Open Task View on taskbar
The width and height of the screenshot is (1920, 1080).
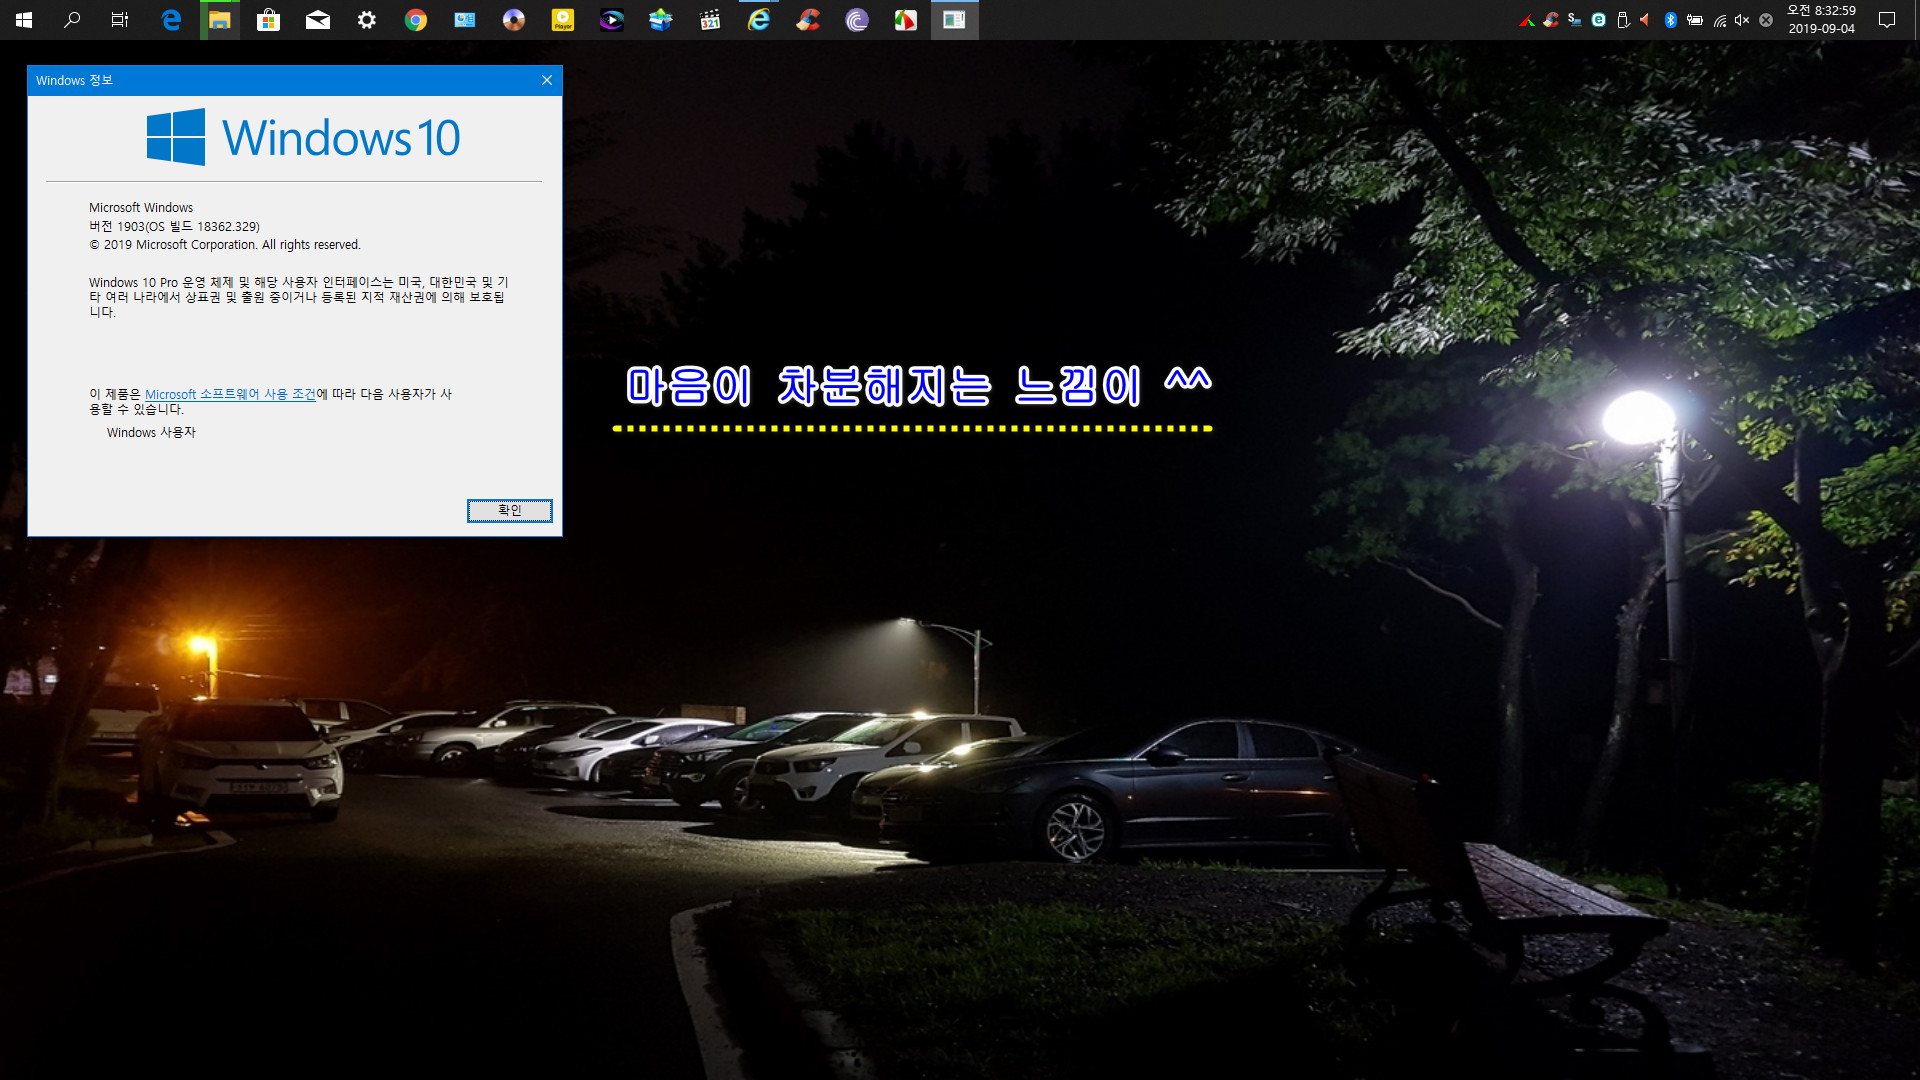point(120,20)
